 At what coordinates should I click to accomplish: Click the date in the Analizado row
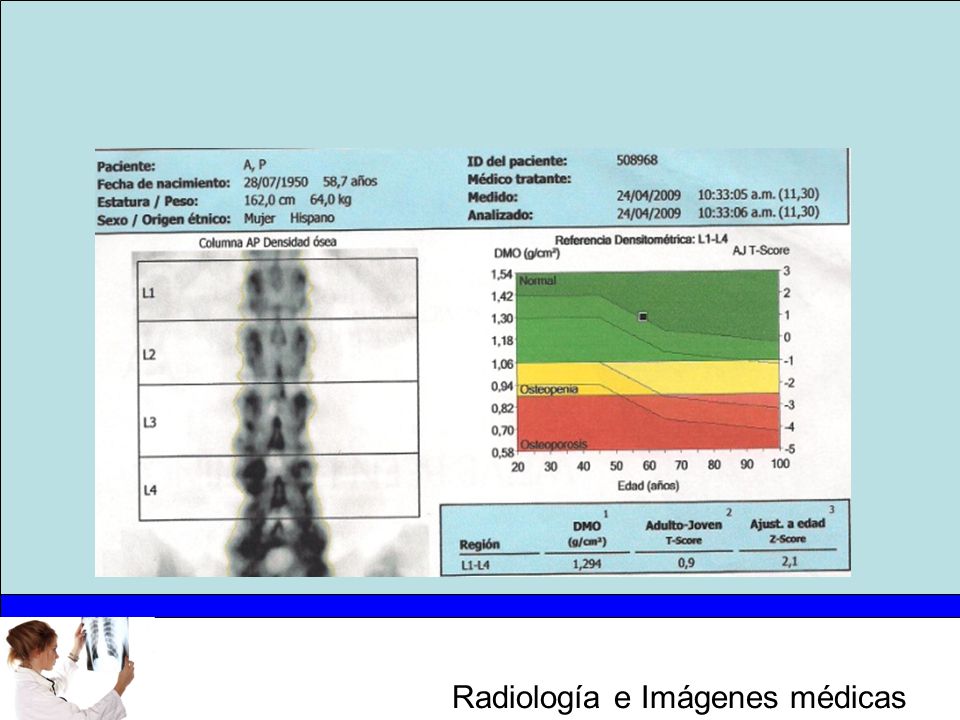(x=649, y=213)
